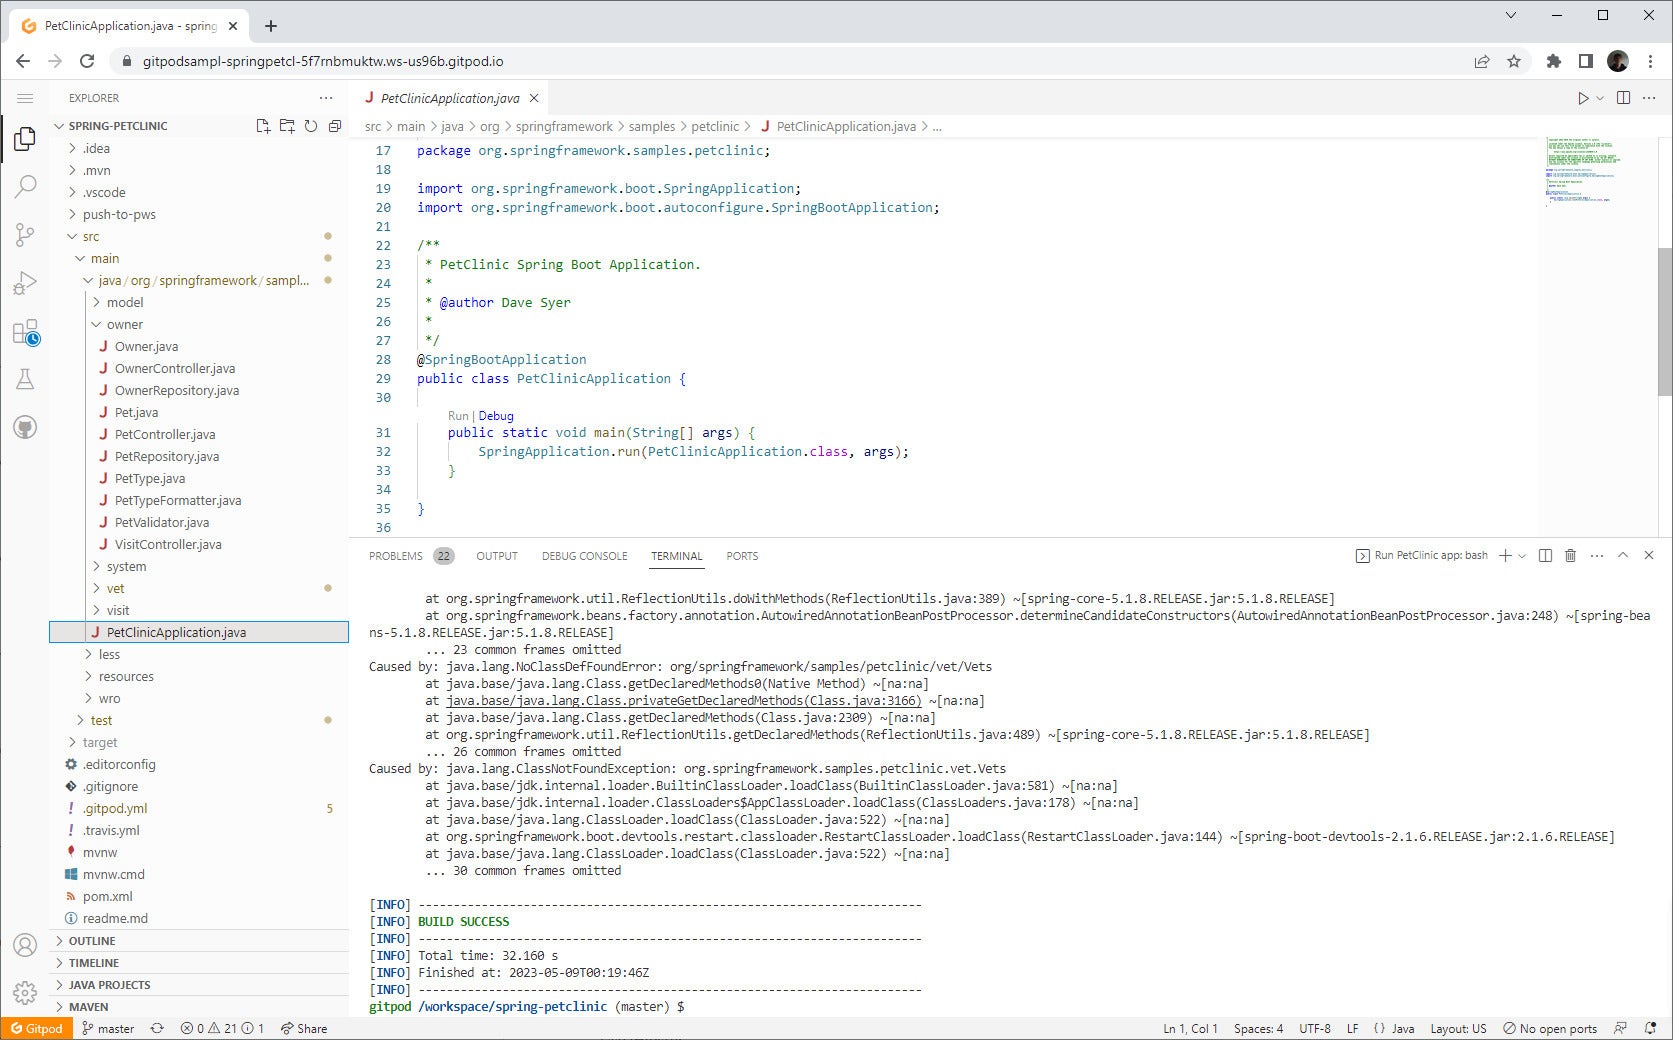Collapse all folders in Explorer

pyautogui.click(x=335, y=126)
